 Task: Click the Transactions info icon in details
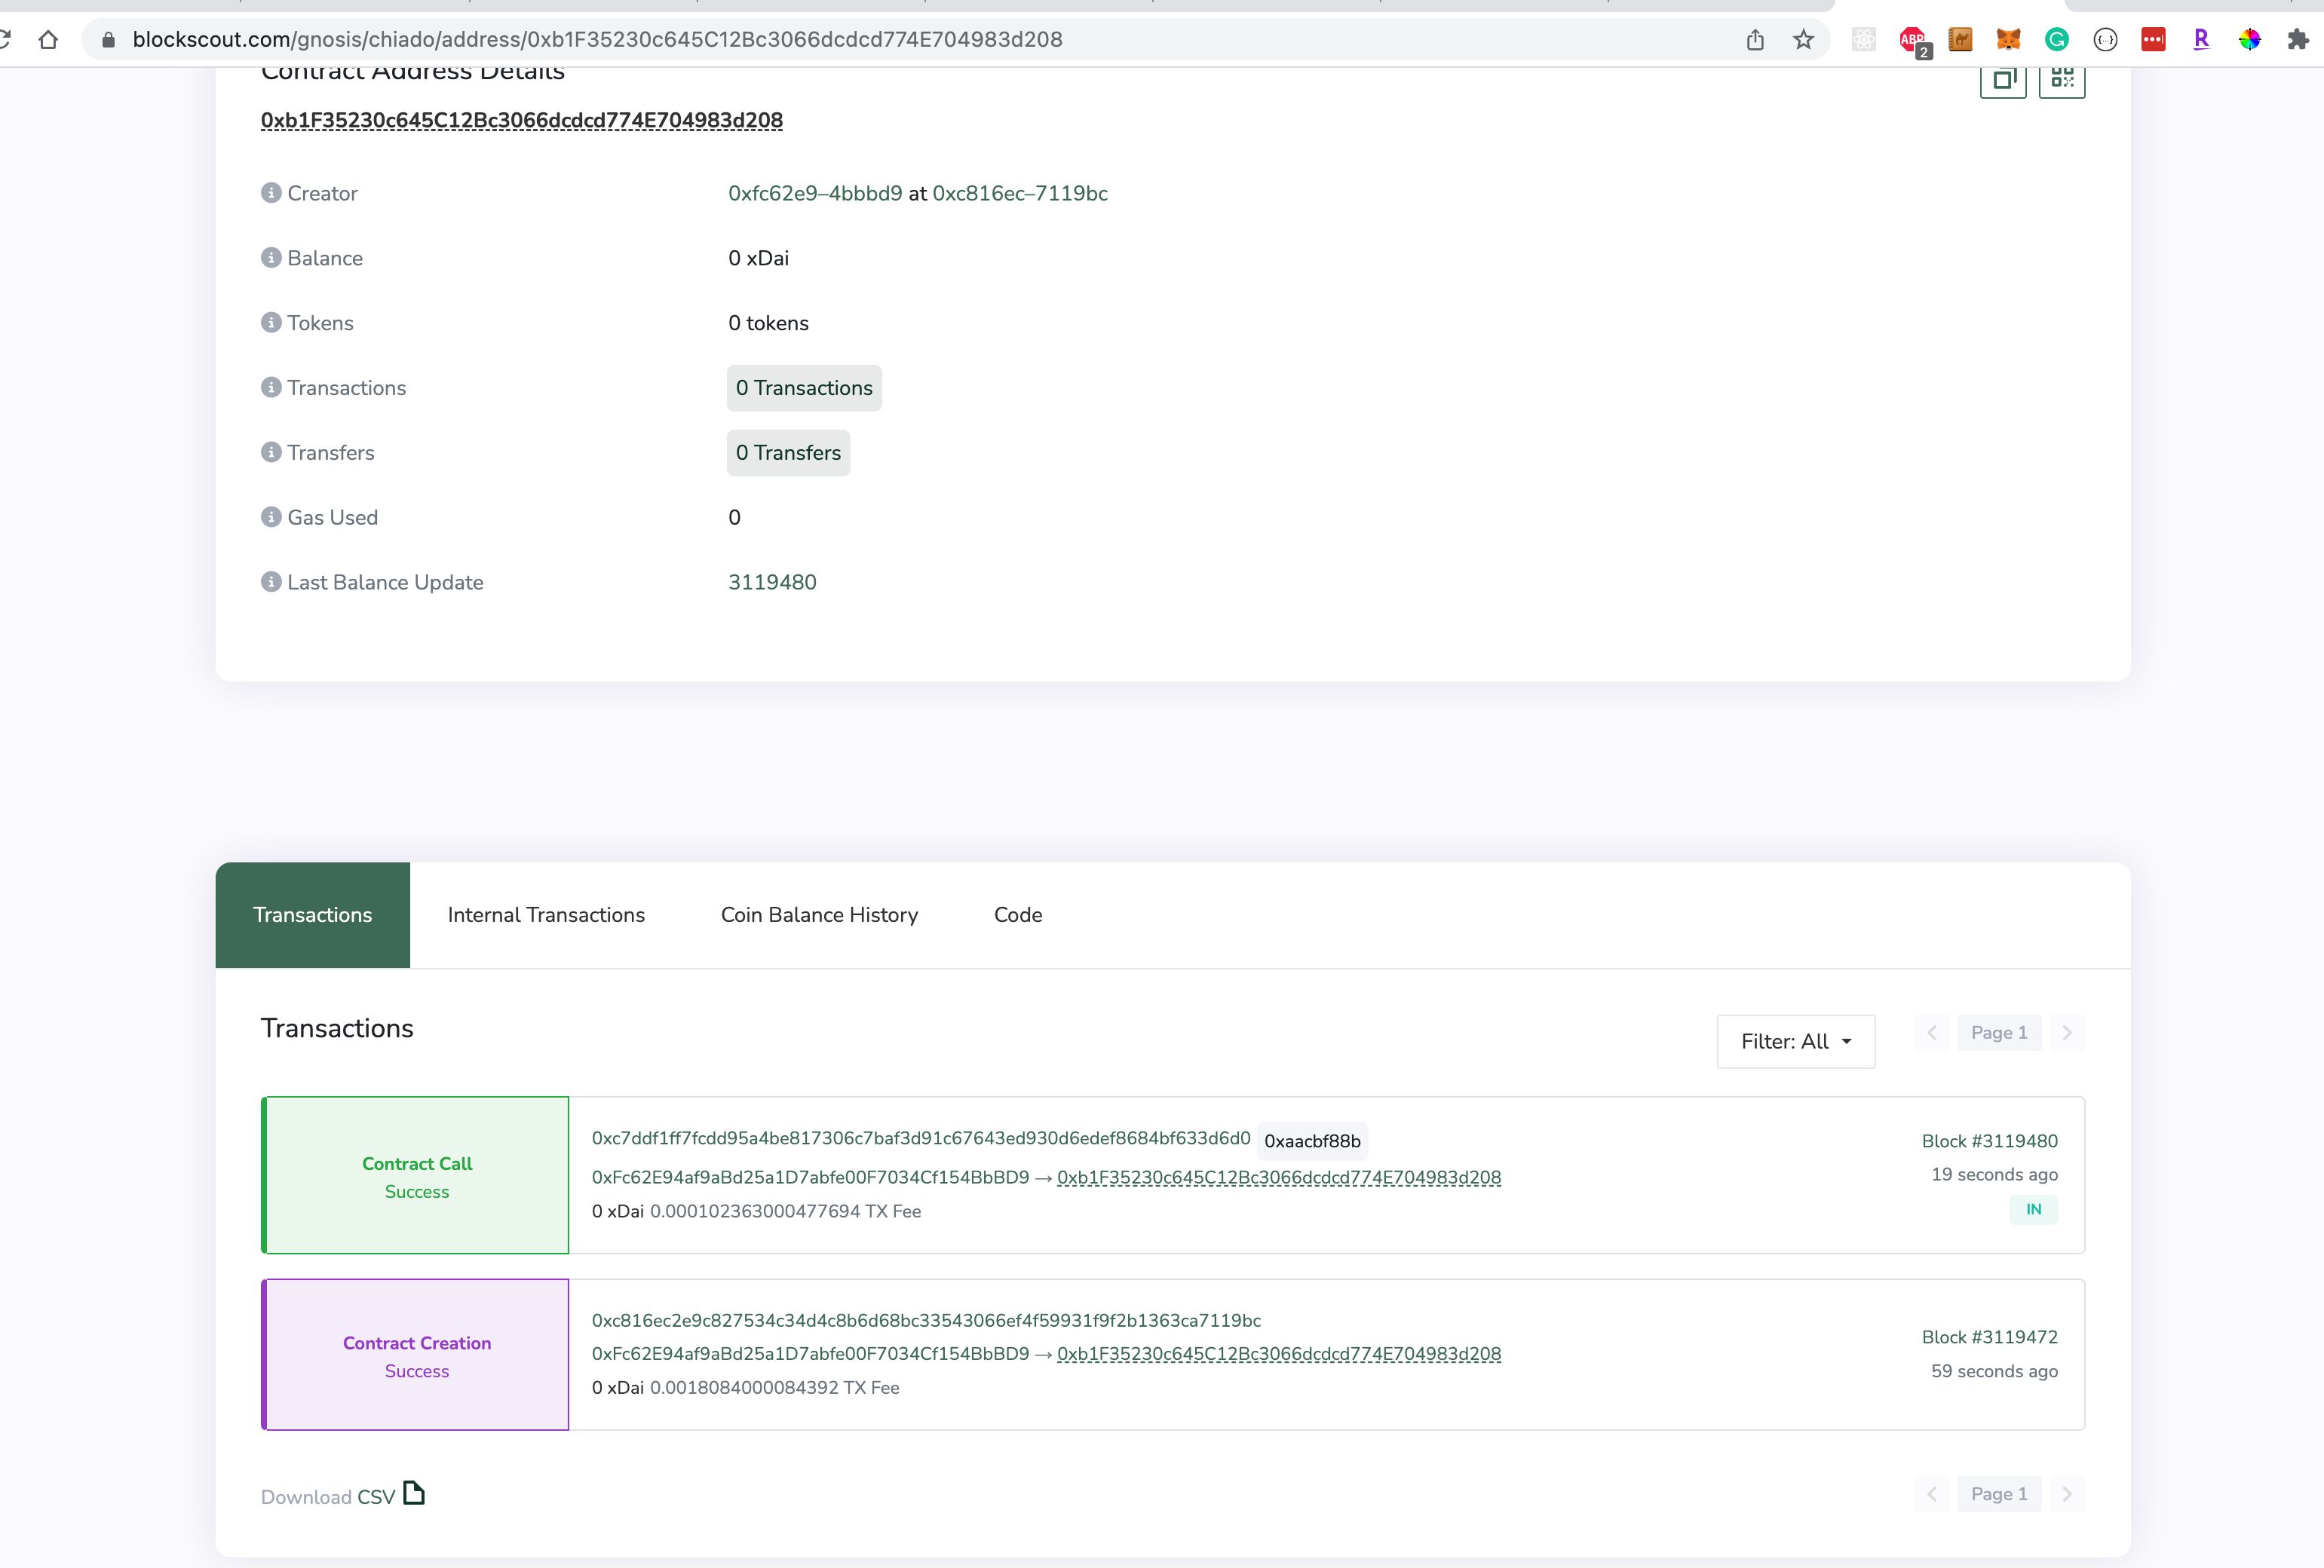click(x=271, y=387)
